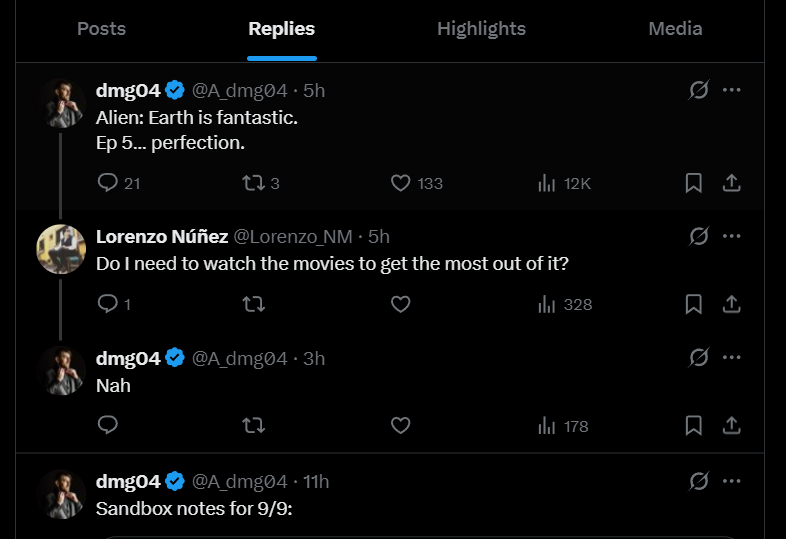
Task: Reply to the Alien: Earth post
Action: 109,183
